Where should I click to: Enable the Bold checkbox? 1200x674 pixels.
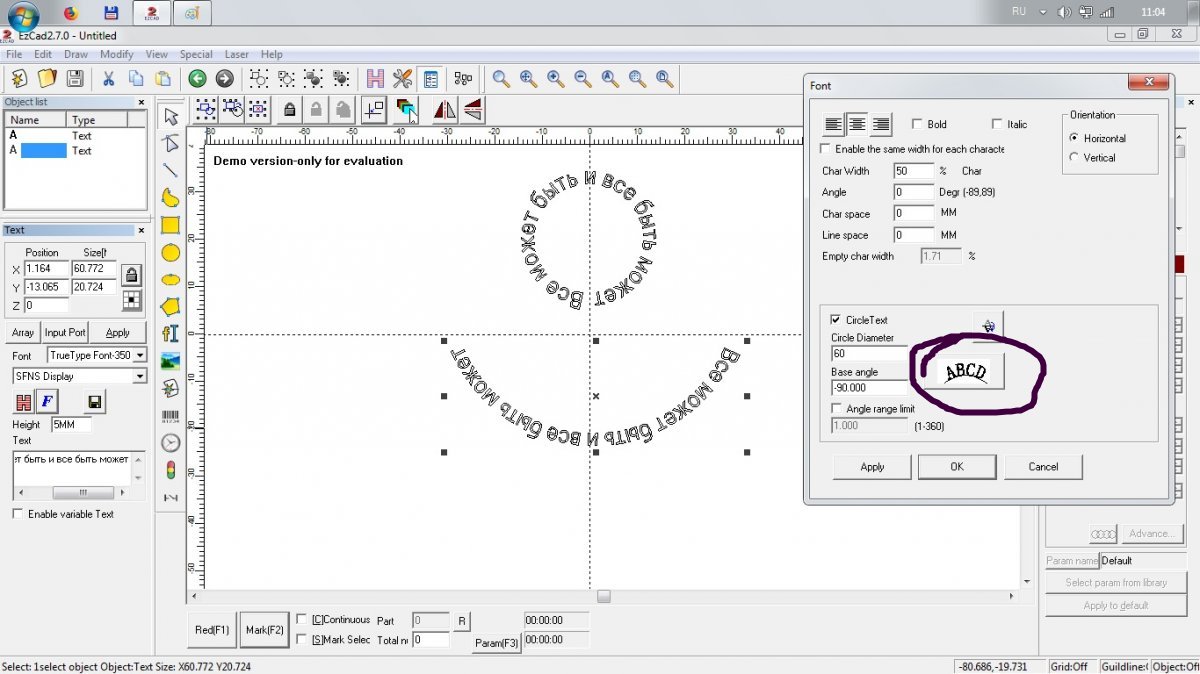917,125
